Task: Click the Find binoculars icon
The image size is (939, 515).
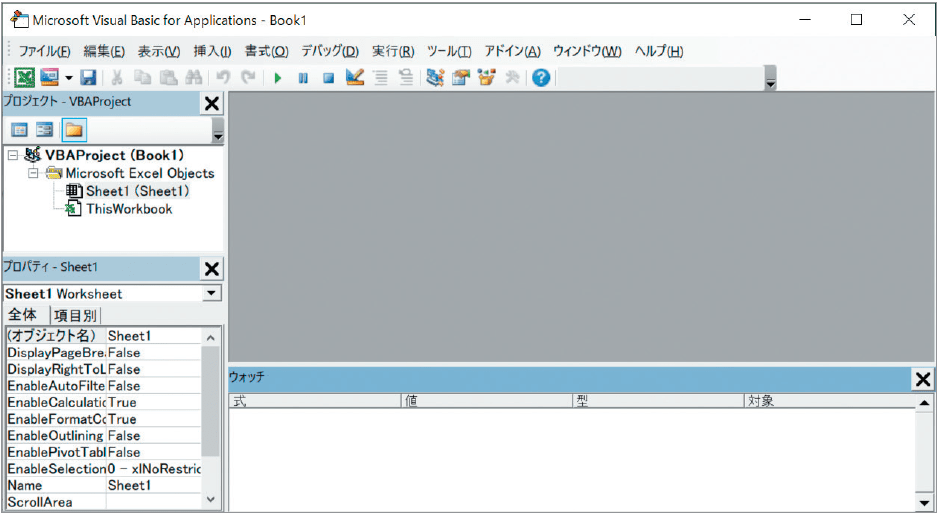Action: click(x=193, y=77)
